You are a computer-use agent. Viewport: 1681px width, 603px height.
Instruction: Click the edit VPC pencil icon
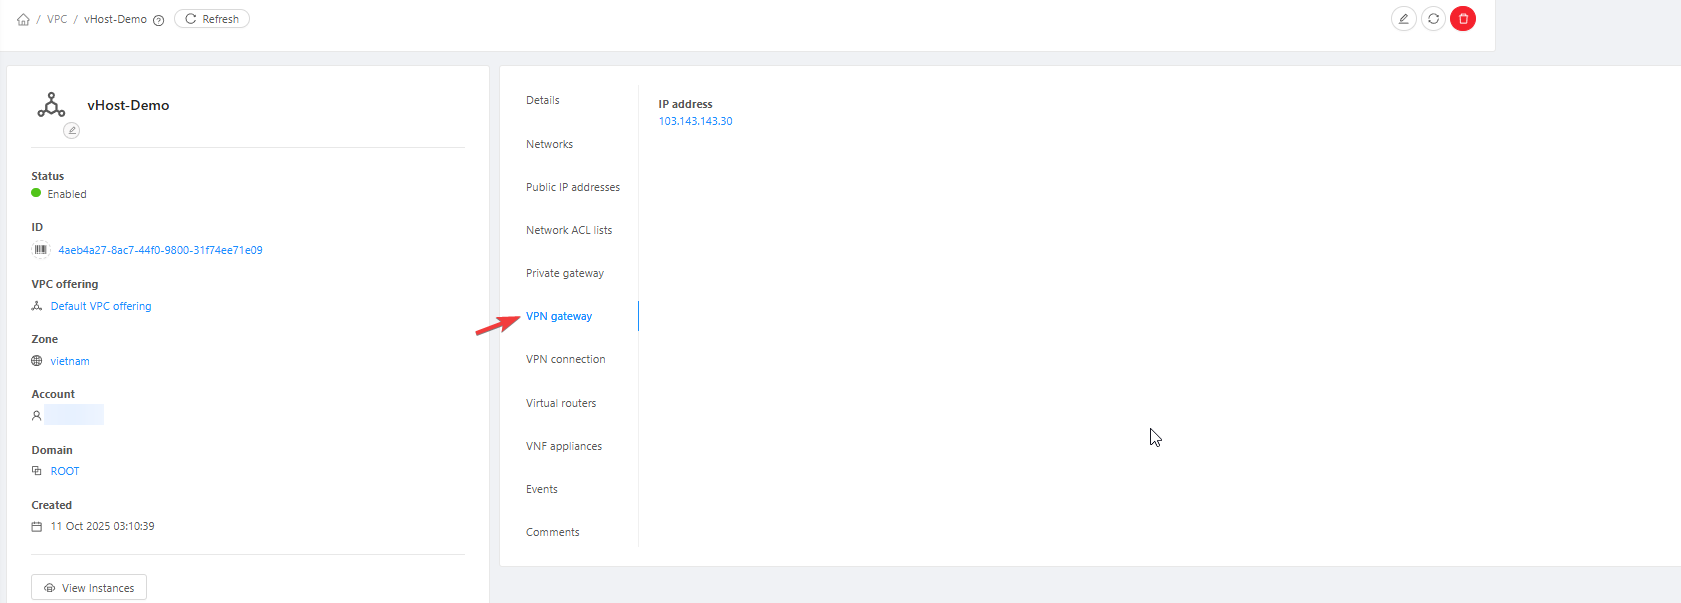[1403, 19]
